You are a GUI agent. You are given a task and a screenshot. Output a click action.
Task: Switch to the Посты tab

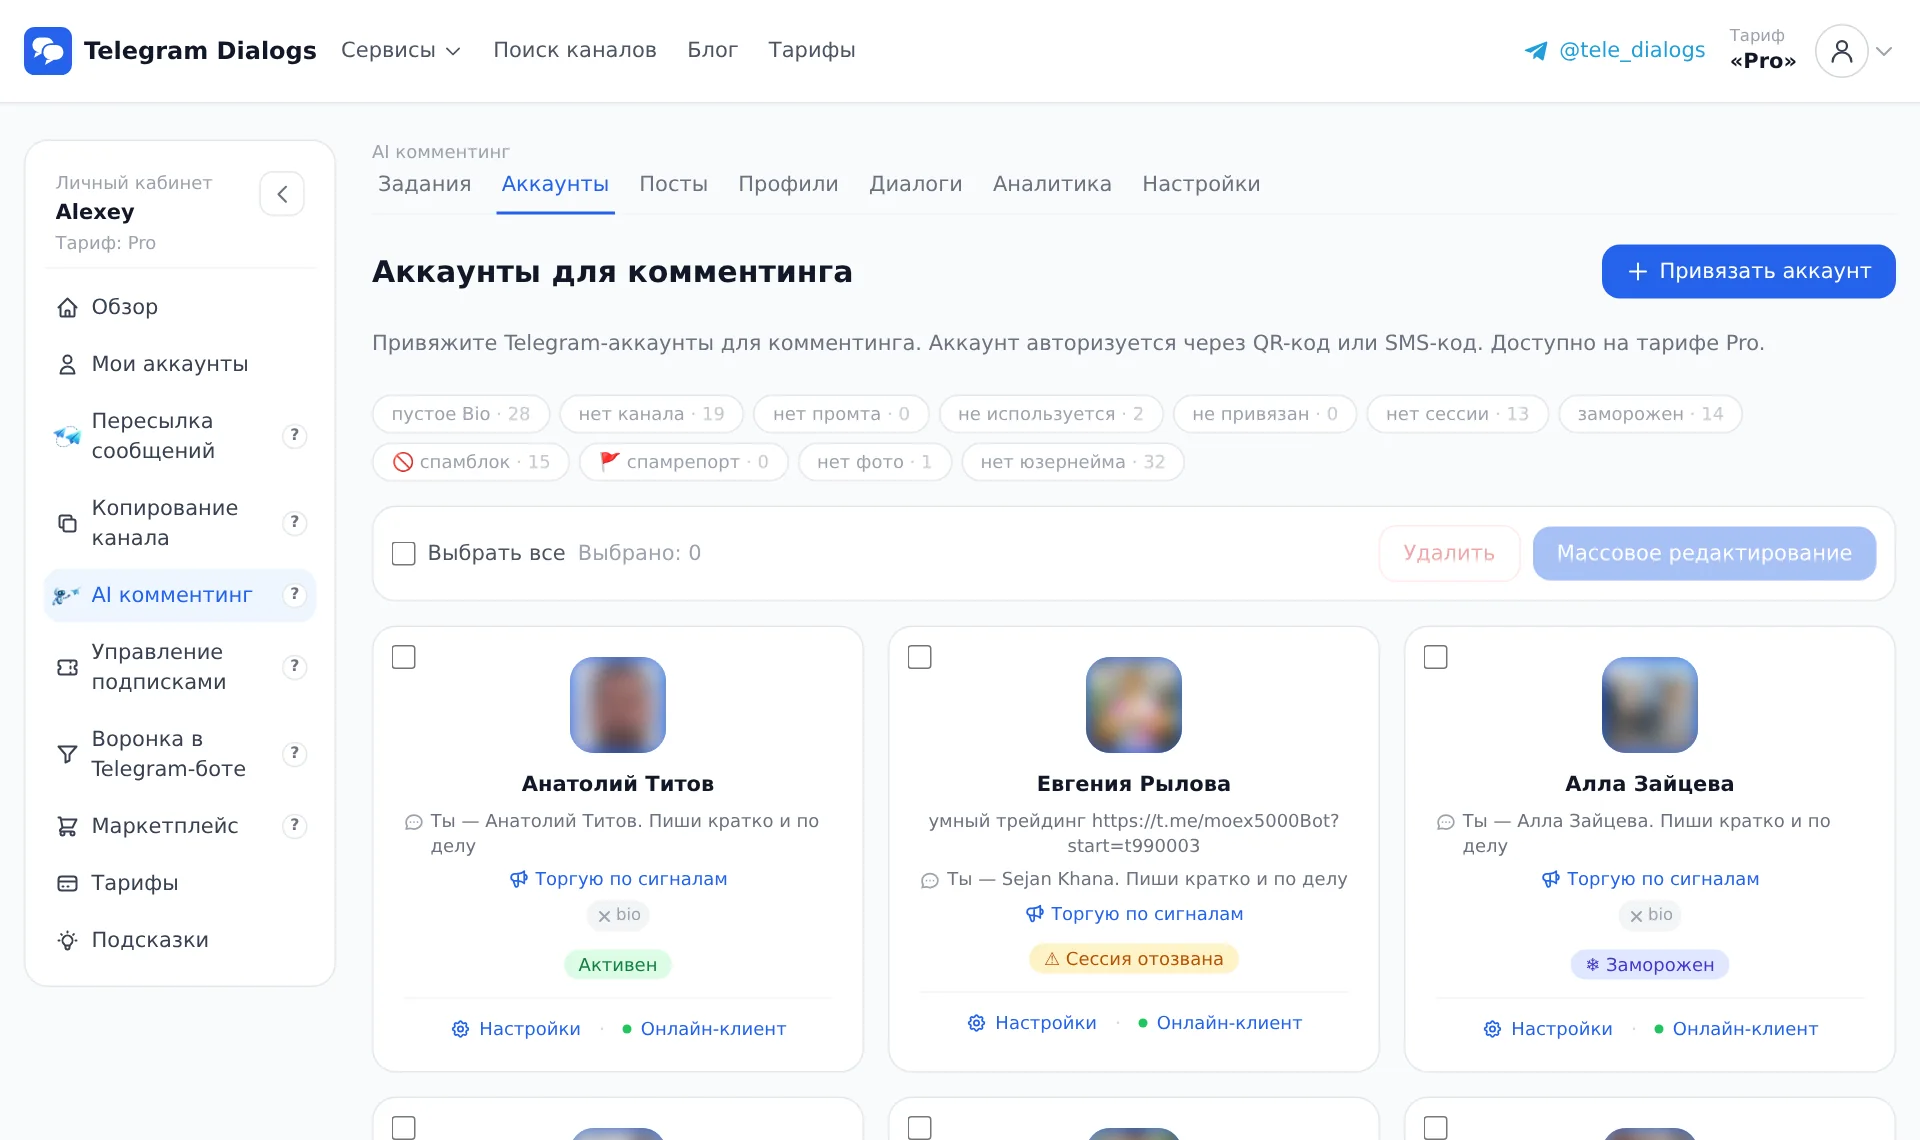(674, 184)
